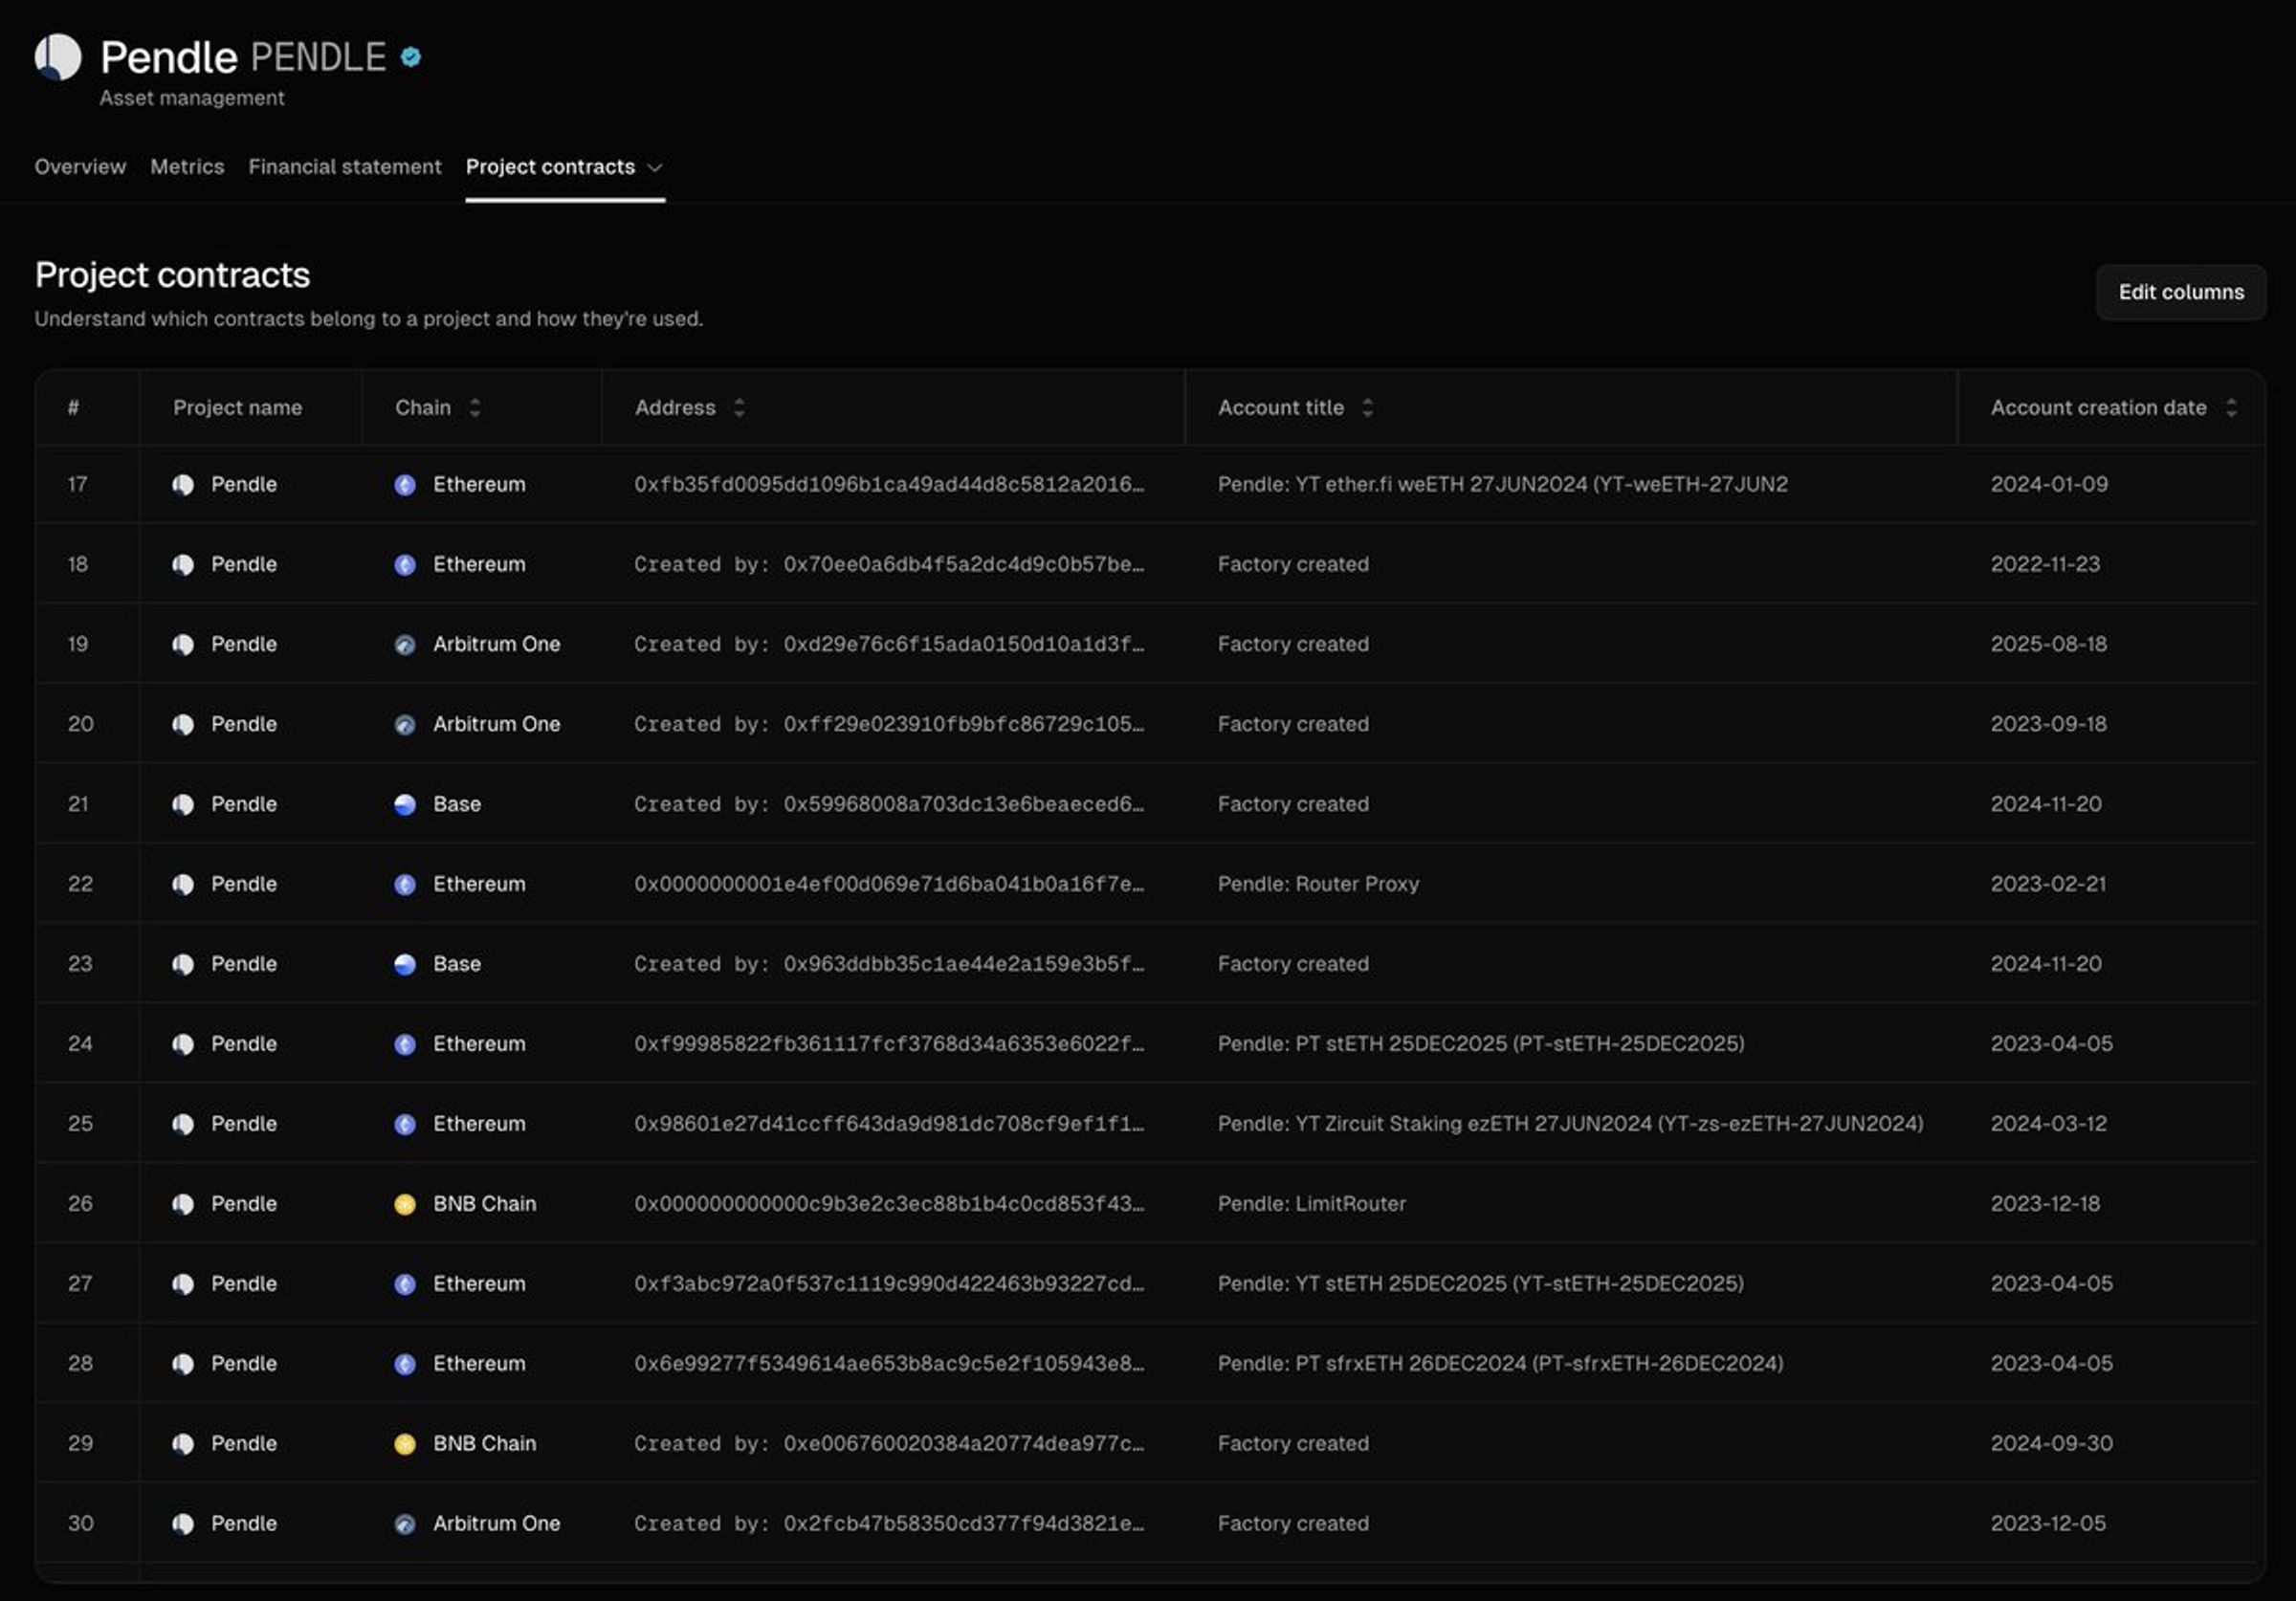Select address 0xf99985822fb3... in row 24
Screen dimensions: 2296x1601
[889, 1044]
